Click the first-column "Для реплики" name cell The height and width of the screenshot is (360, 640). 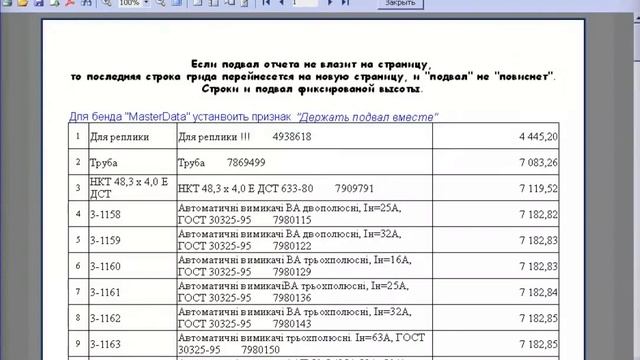point(133,136)
